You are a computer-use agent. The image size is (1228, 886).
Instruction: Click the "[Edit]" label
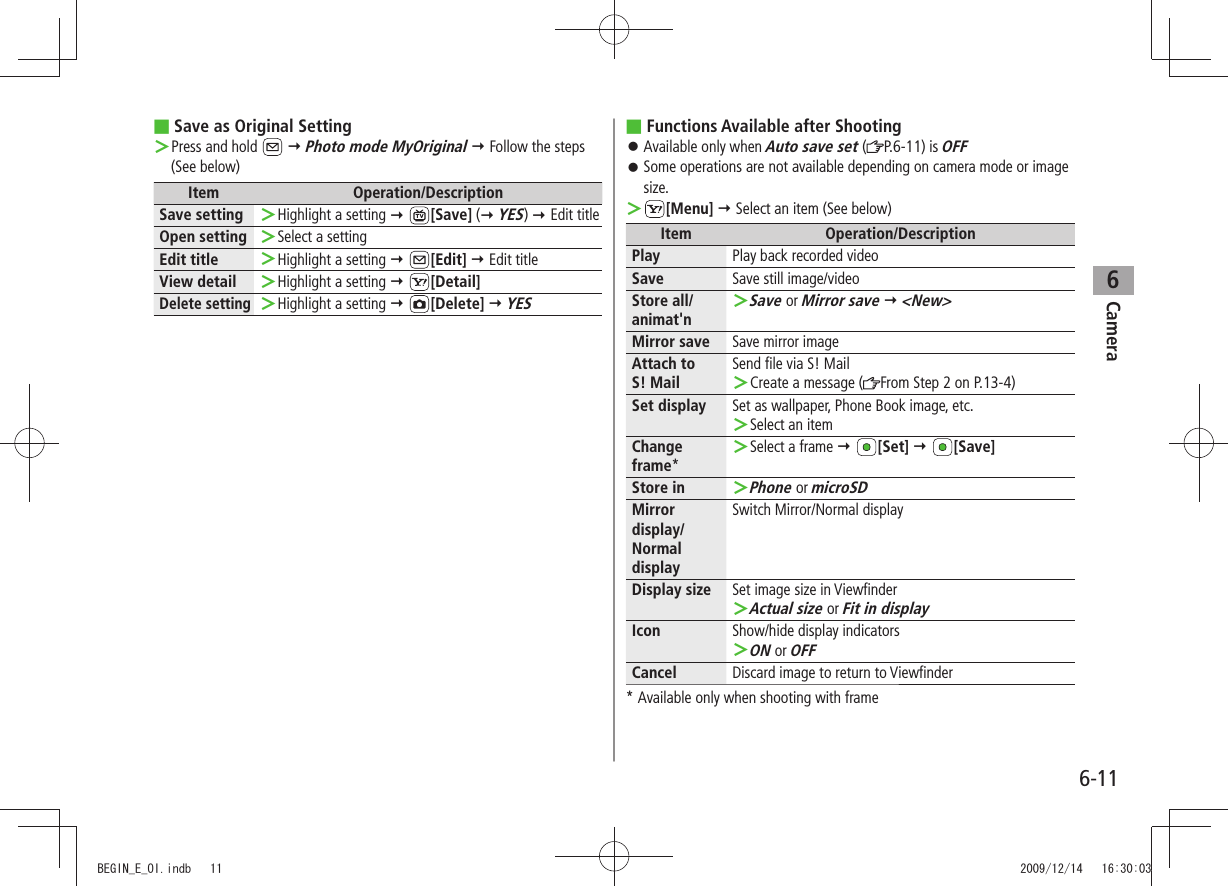coord(449,260)
